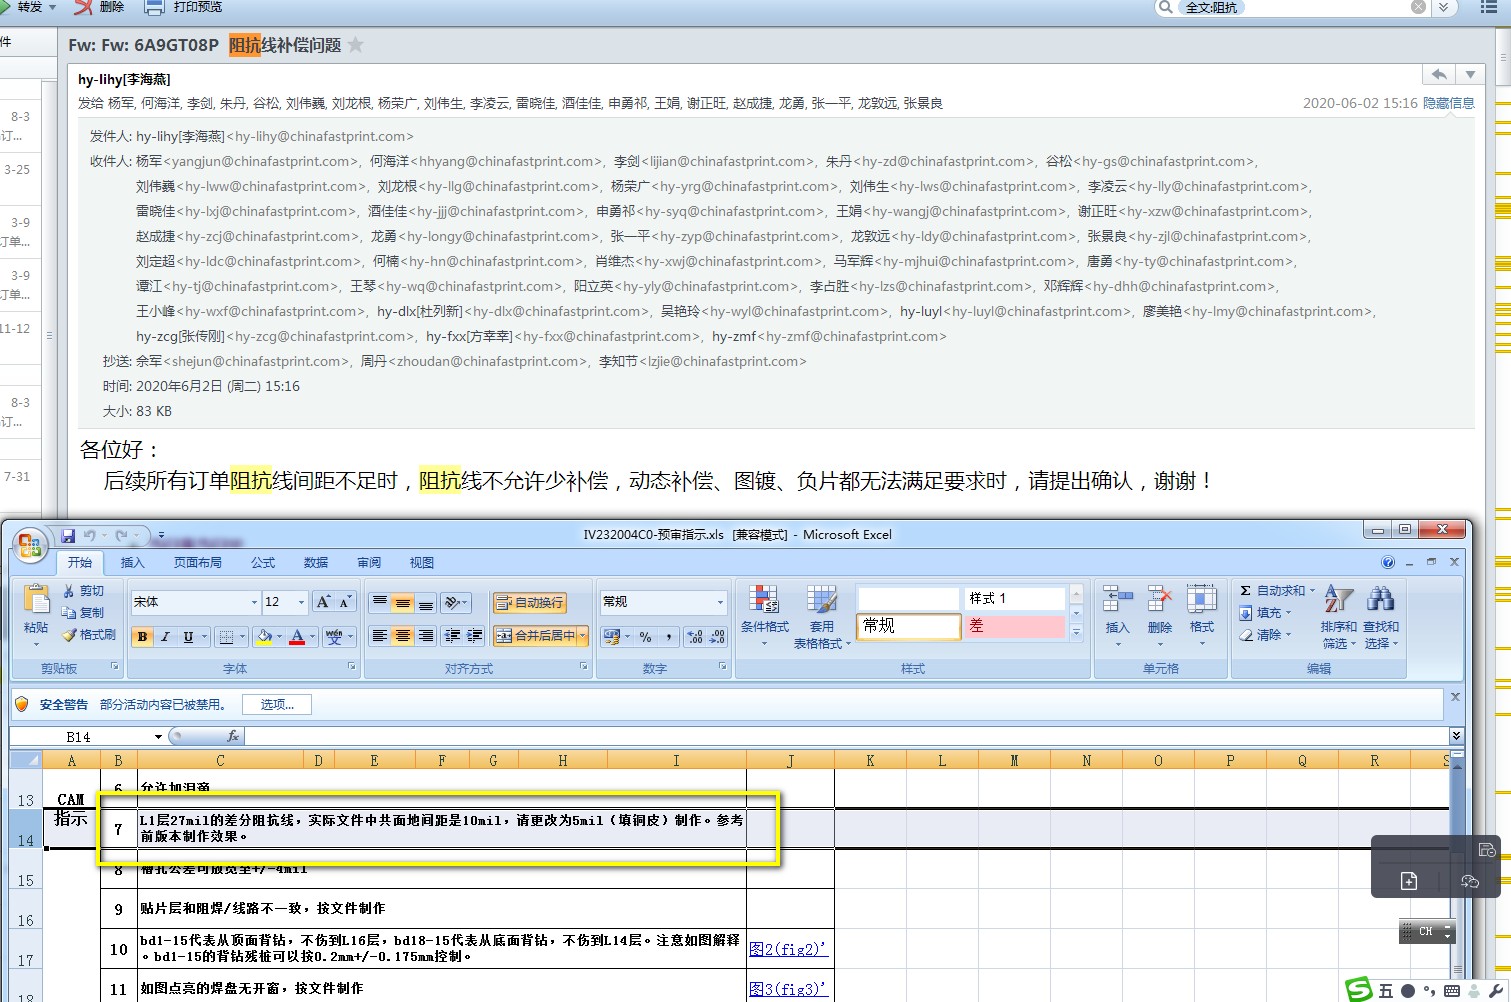Image resolution: width=1511 pixels, height=1002 pixels.
Task: Click the Copy (复制) icon
Action: (68, 613)
